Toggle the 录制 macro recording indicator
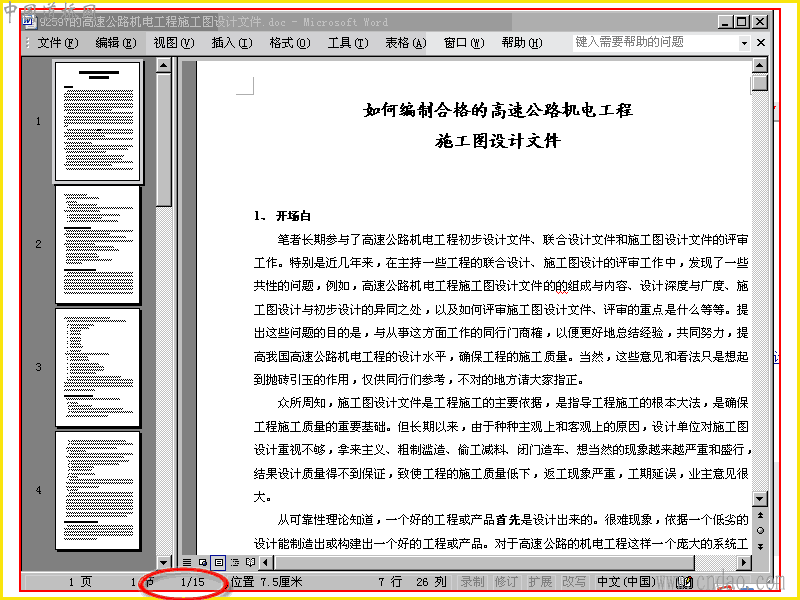800x600 pixels. point(472,582)
